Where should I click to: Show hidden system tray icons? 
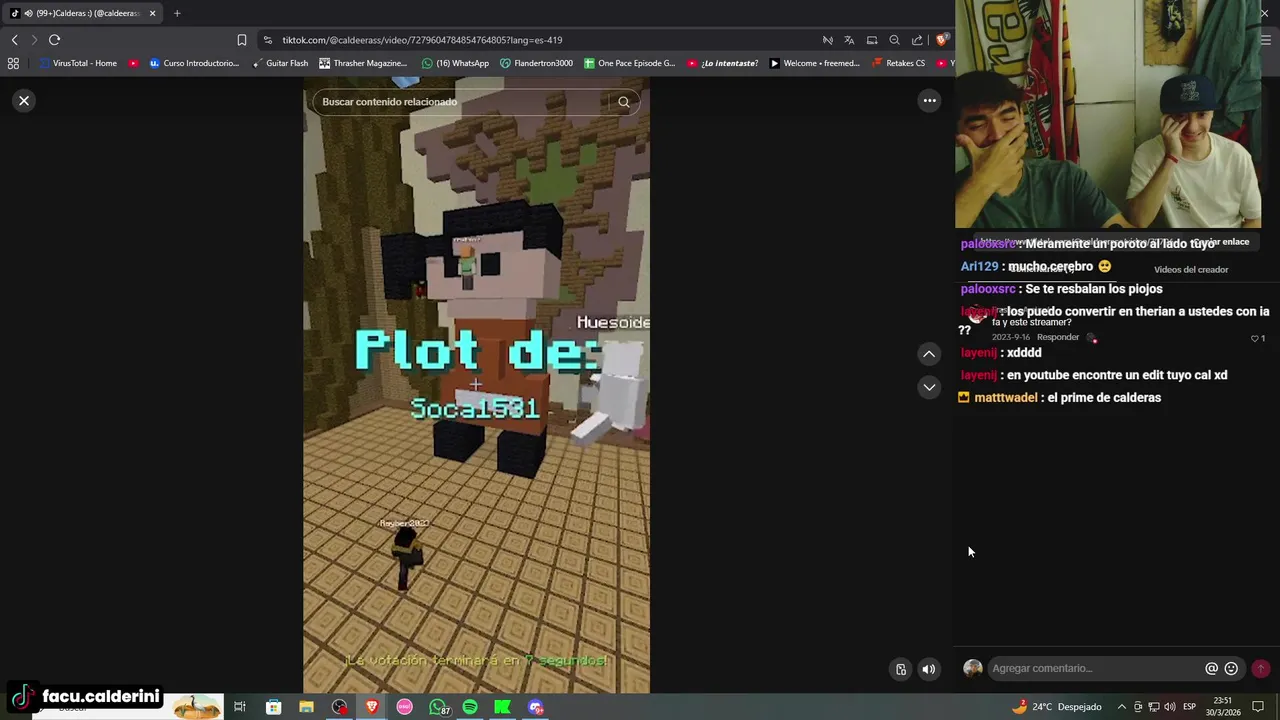1121,707
